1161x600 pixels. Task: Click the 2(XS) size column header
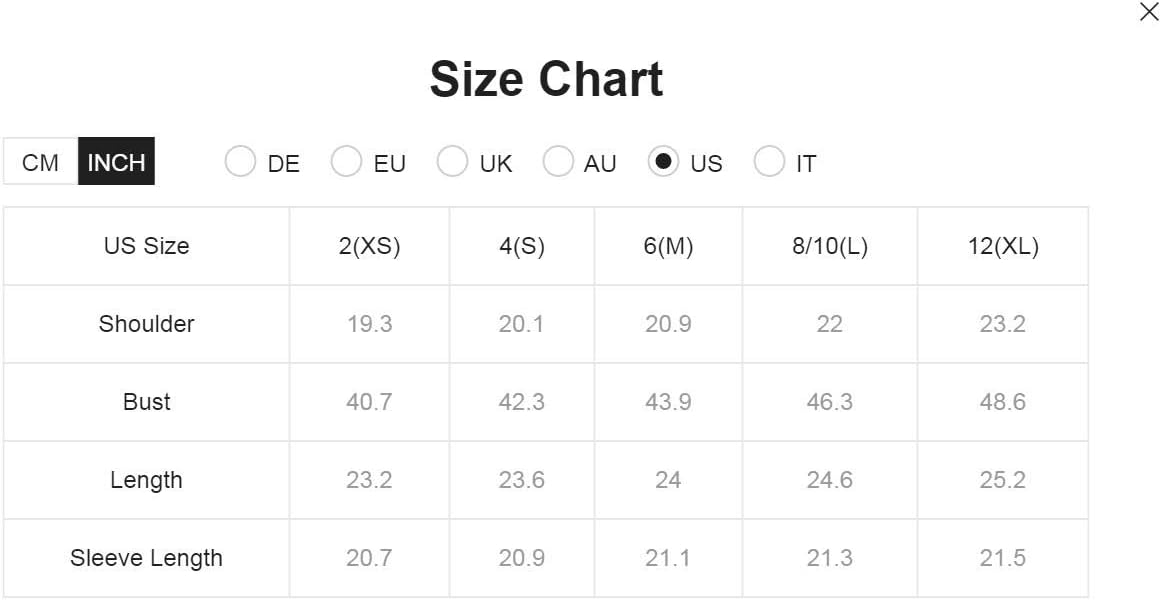click(369, 246)
